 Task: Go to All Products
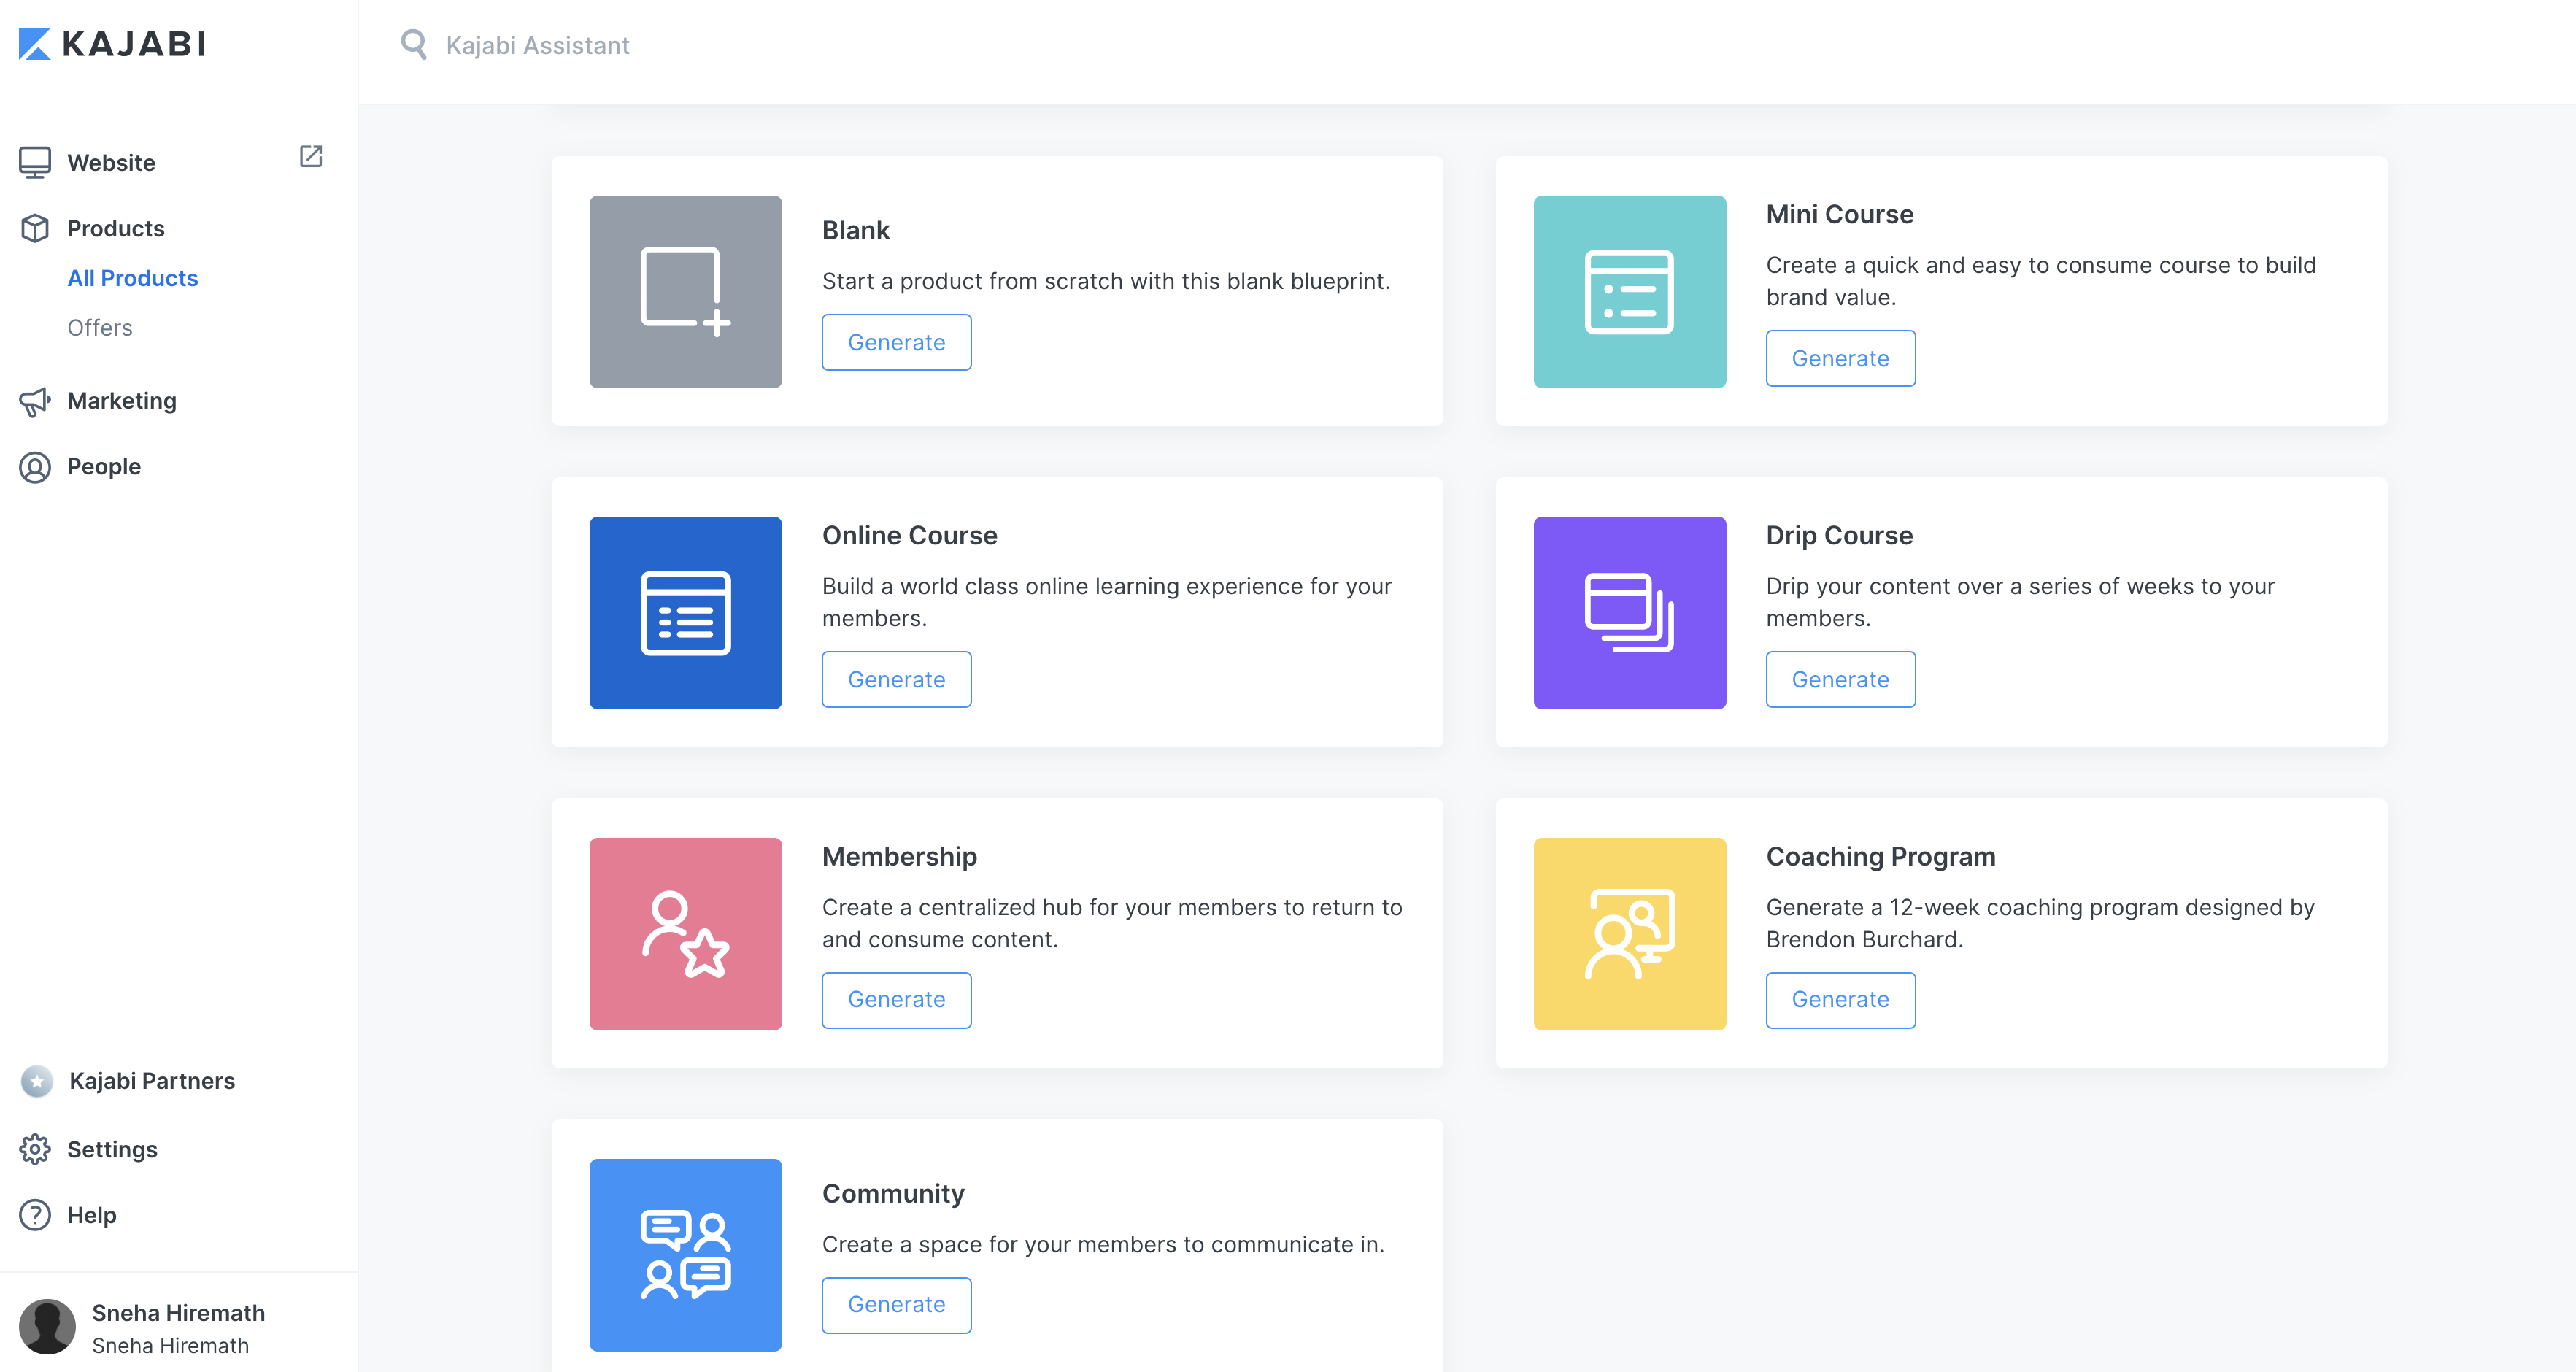pyautogui.click(x=132, y=278)
